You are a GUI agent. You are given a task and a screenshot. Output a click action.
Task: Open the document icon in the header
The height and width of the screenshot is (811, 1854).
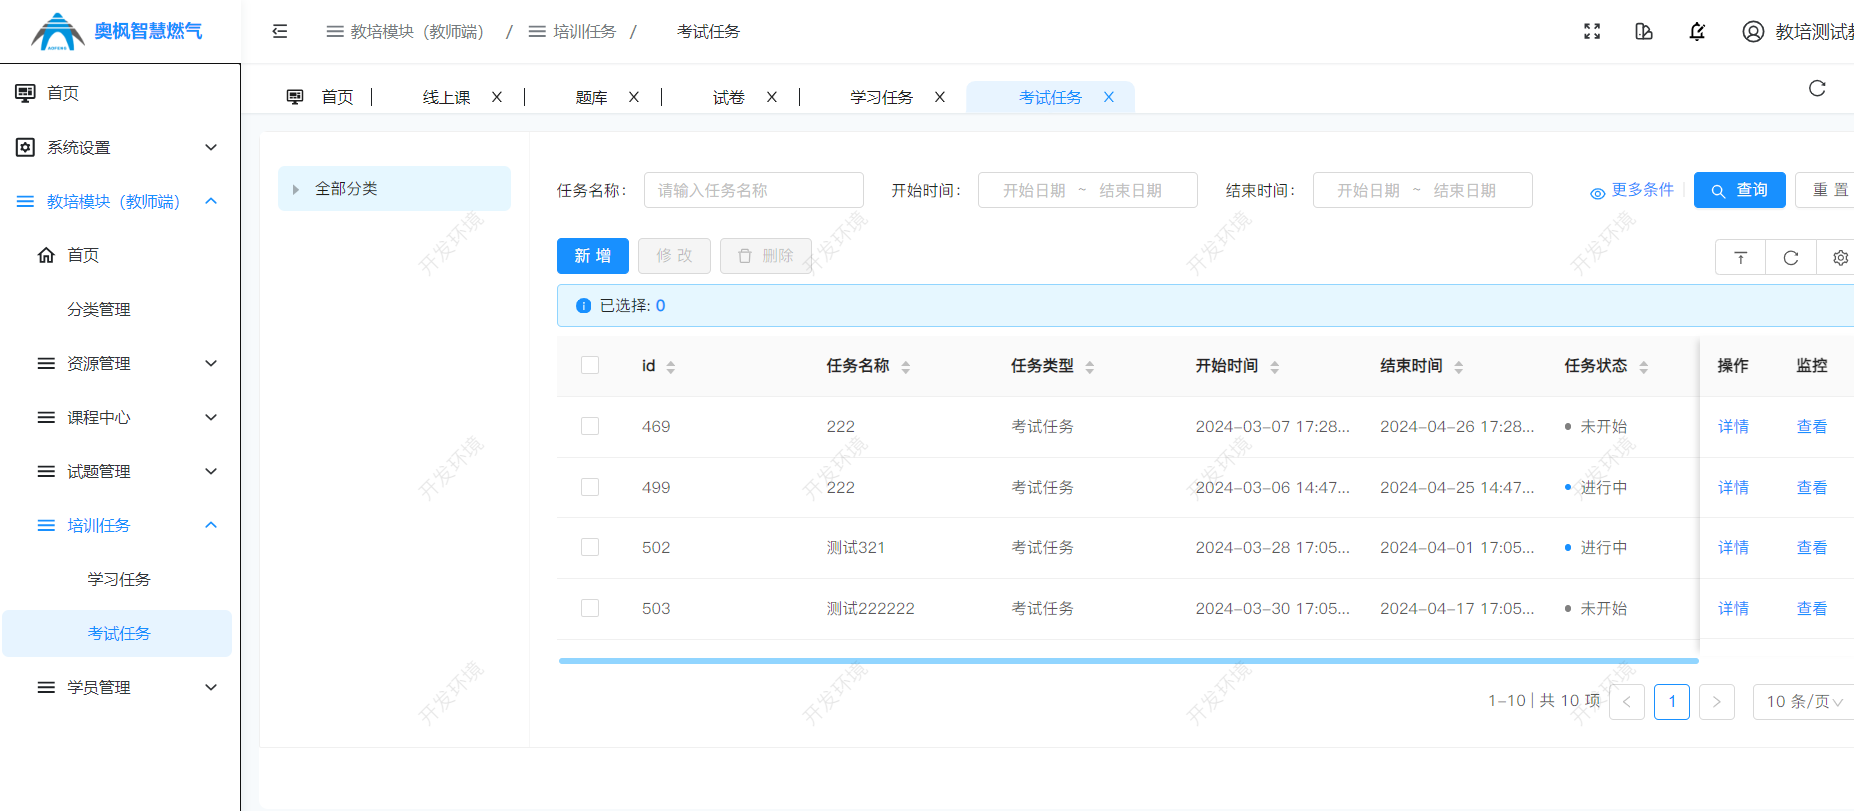1644,31
